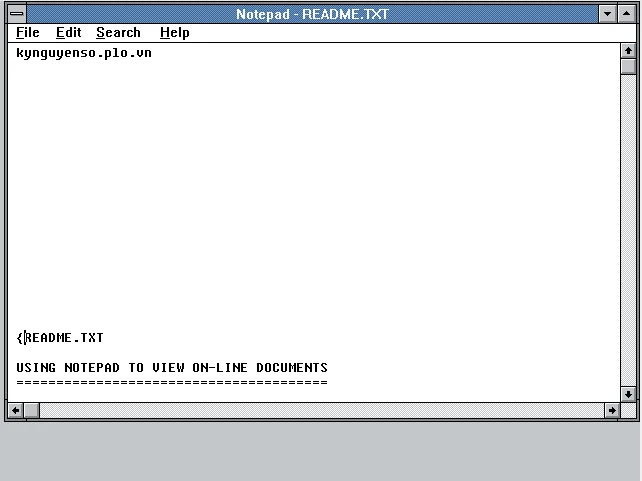Click the maximize arrow button

pyautogui.click(x=627, y=14)
